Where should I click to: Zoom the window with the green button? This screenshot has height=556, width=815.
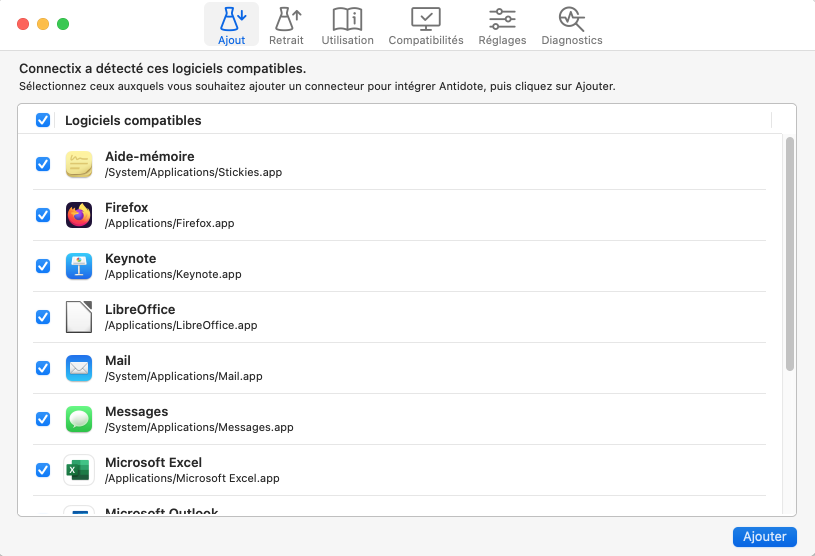63,24
